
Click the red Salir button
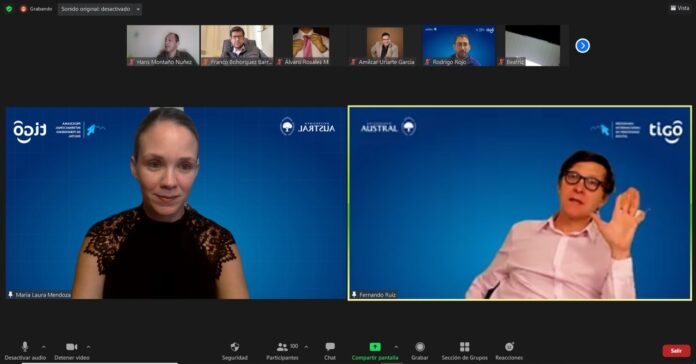point(676,351)
